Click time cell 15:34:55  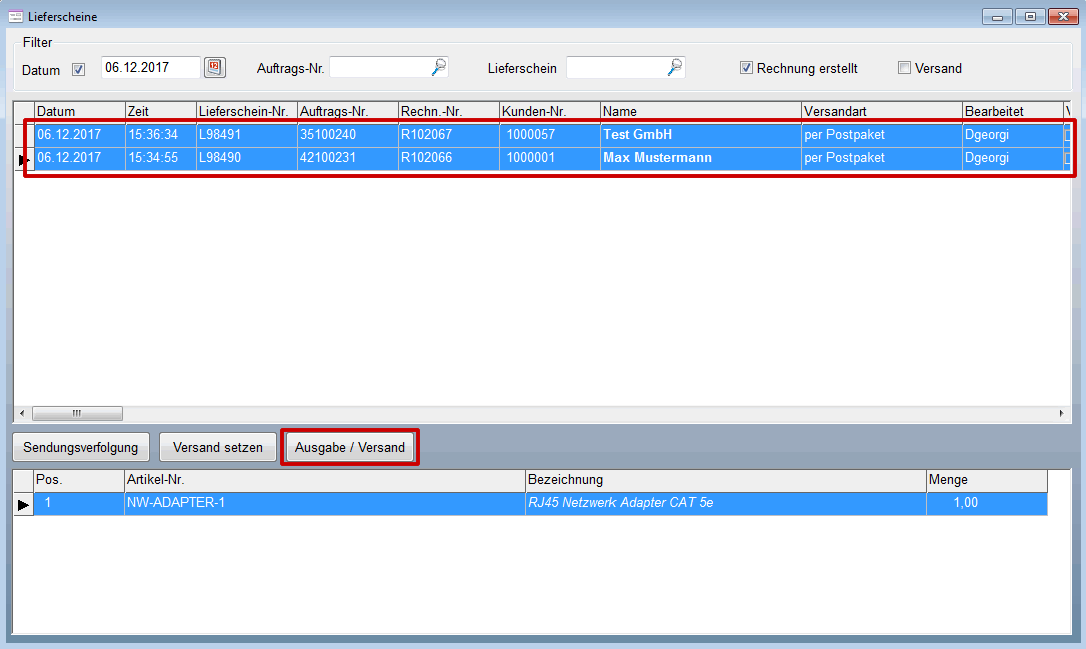point(161,158)
